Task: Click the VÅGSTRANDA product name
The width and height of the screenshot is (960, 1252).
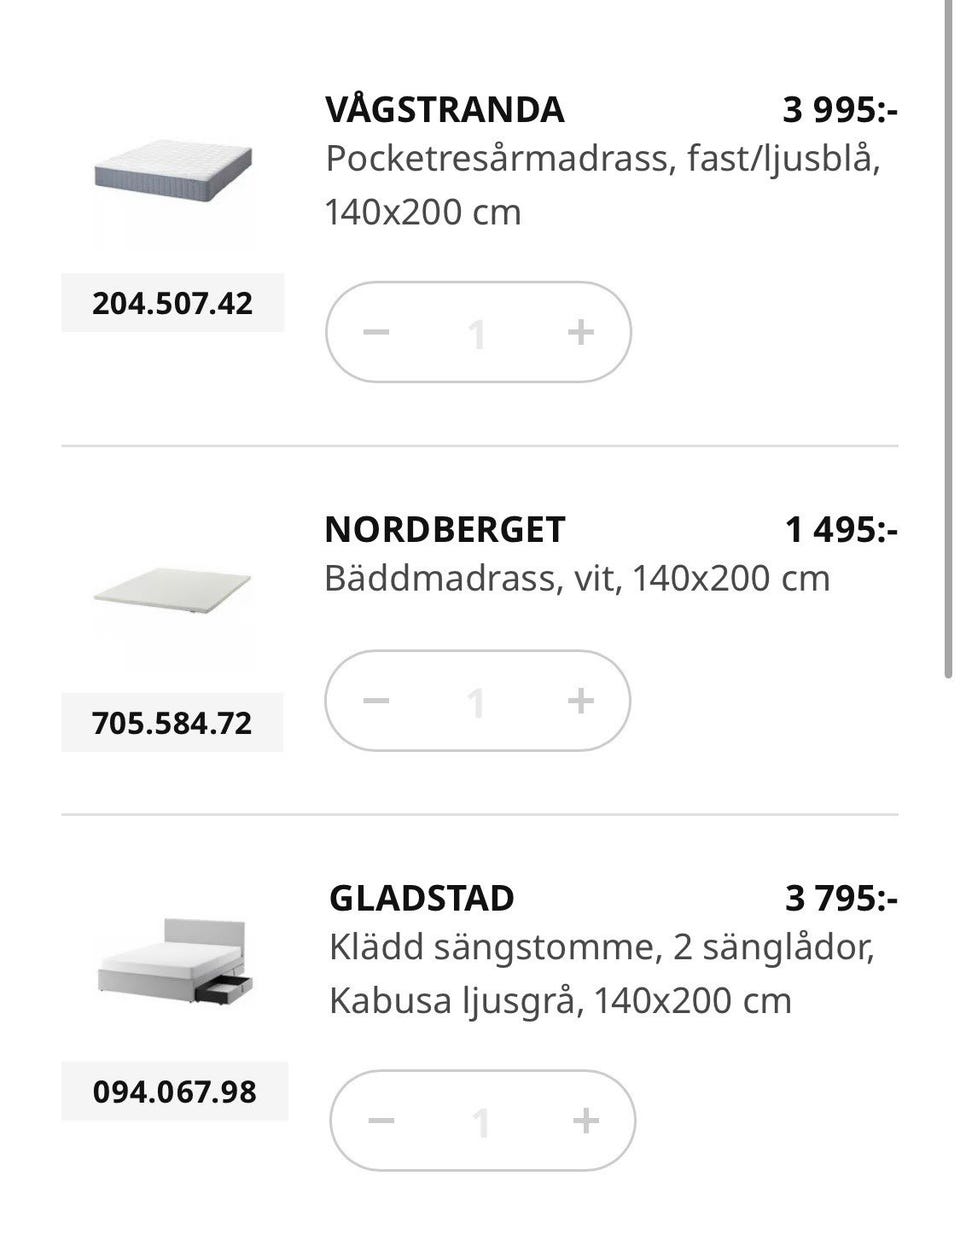Action: pyautogui.click(x=444, y=109)
